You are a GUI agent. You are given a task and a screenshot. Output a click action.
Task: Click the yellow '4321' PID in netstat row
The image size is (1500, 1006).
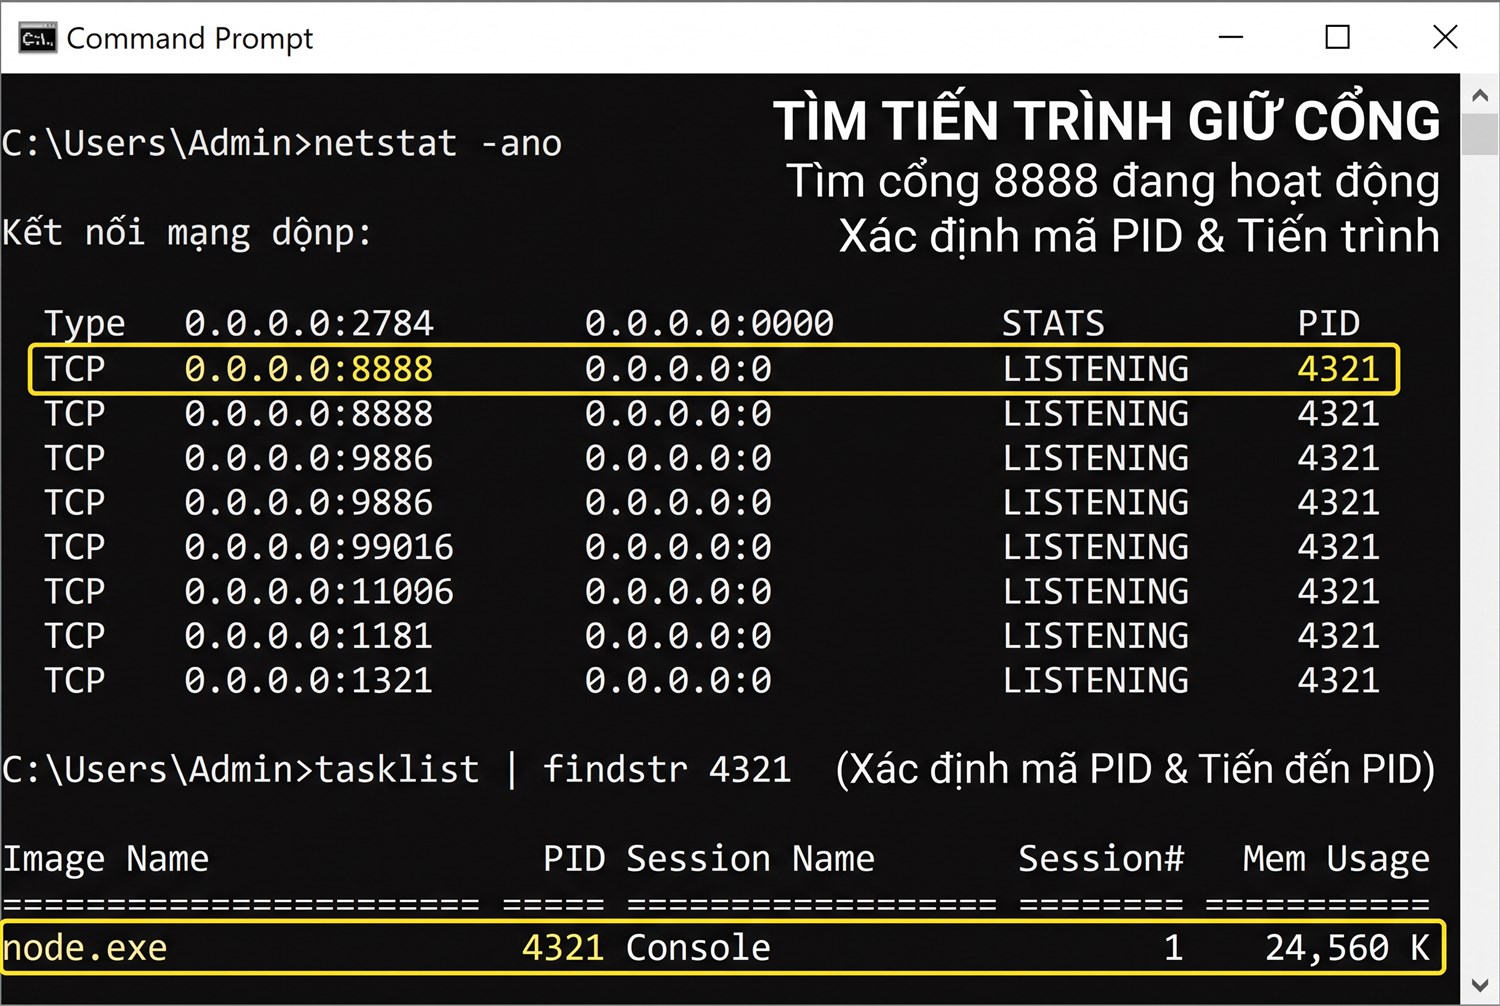pyautogui.click(x=1338, y=369)
